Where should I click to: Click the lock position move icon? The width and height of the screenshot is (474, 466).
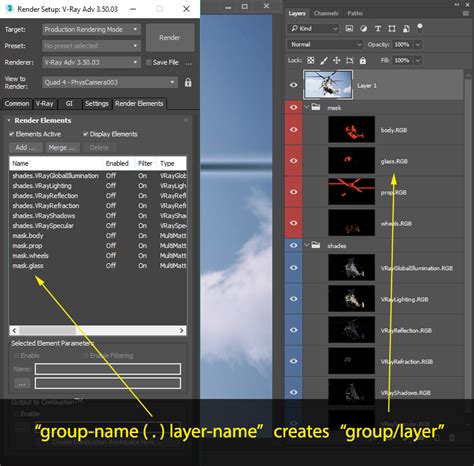click(337, 60)
